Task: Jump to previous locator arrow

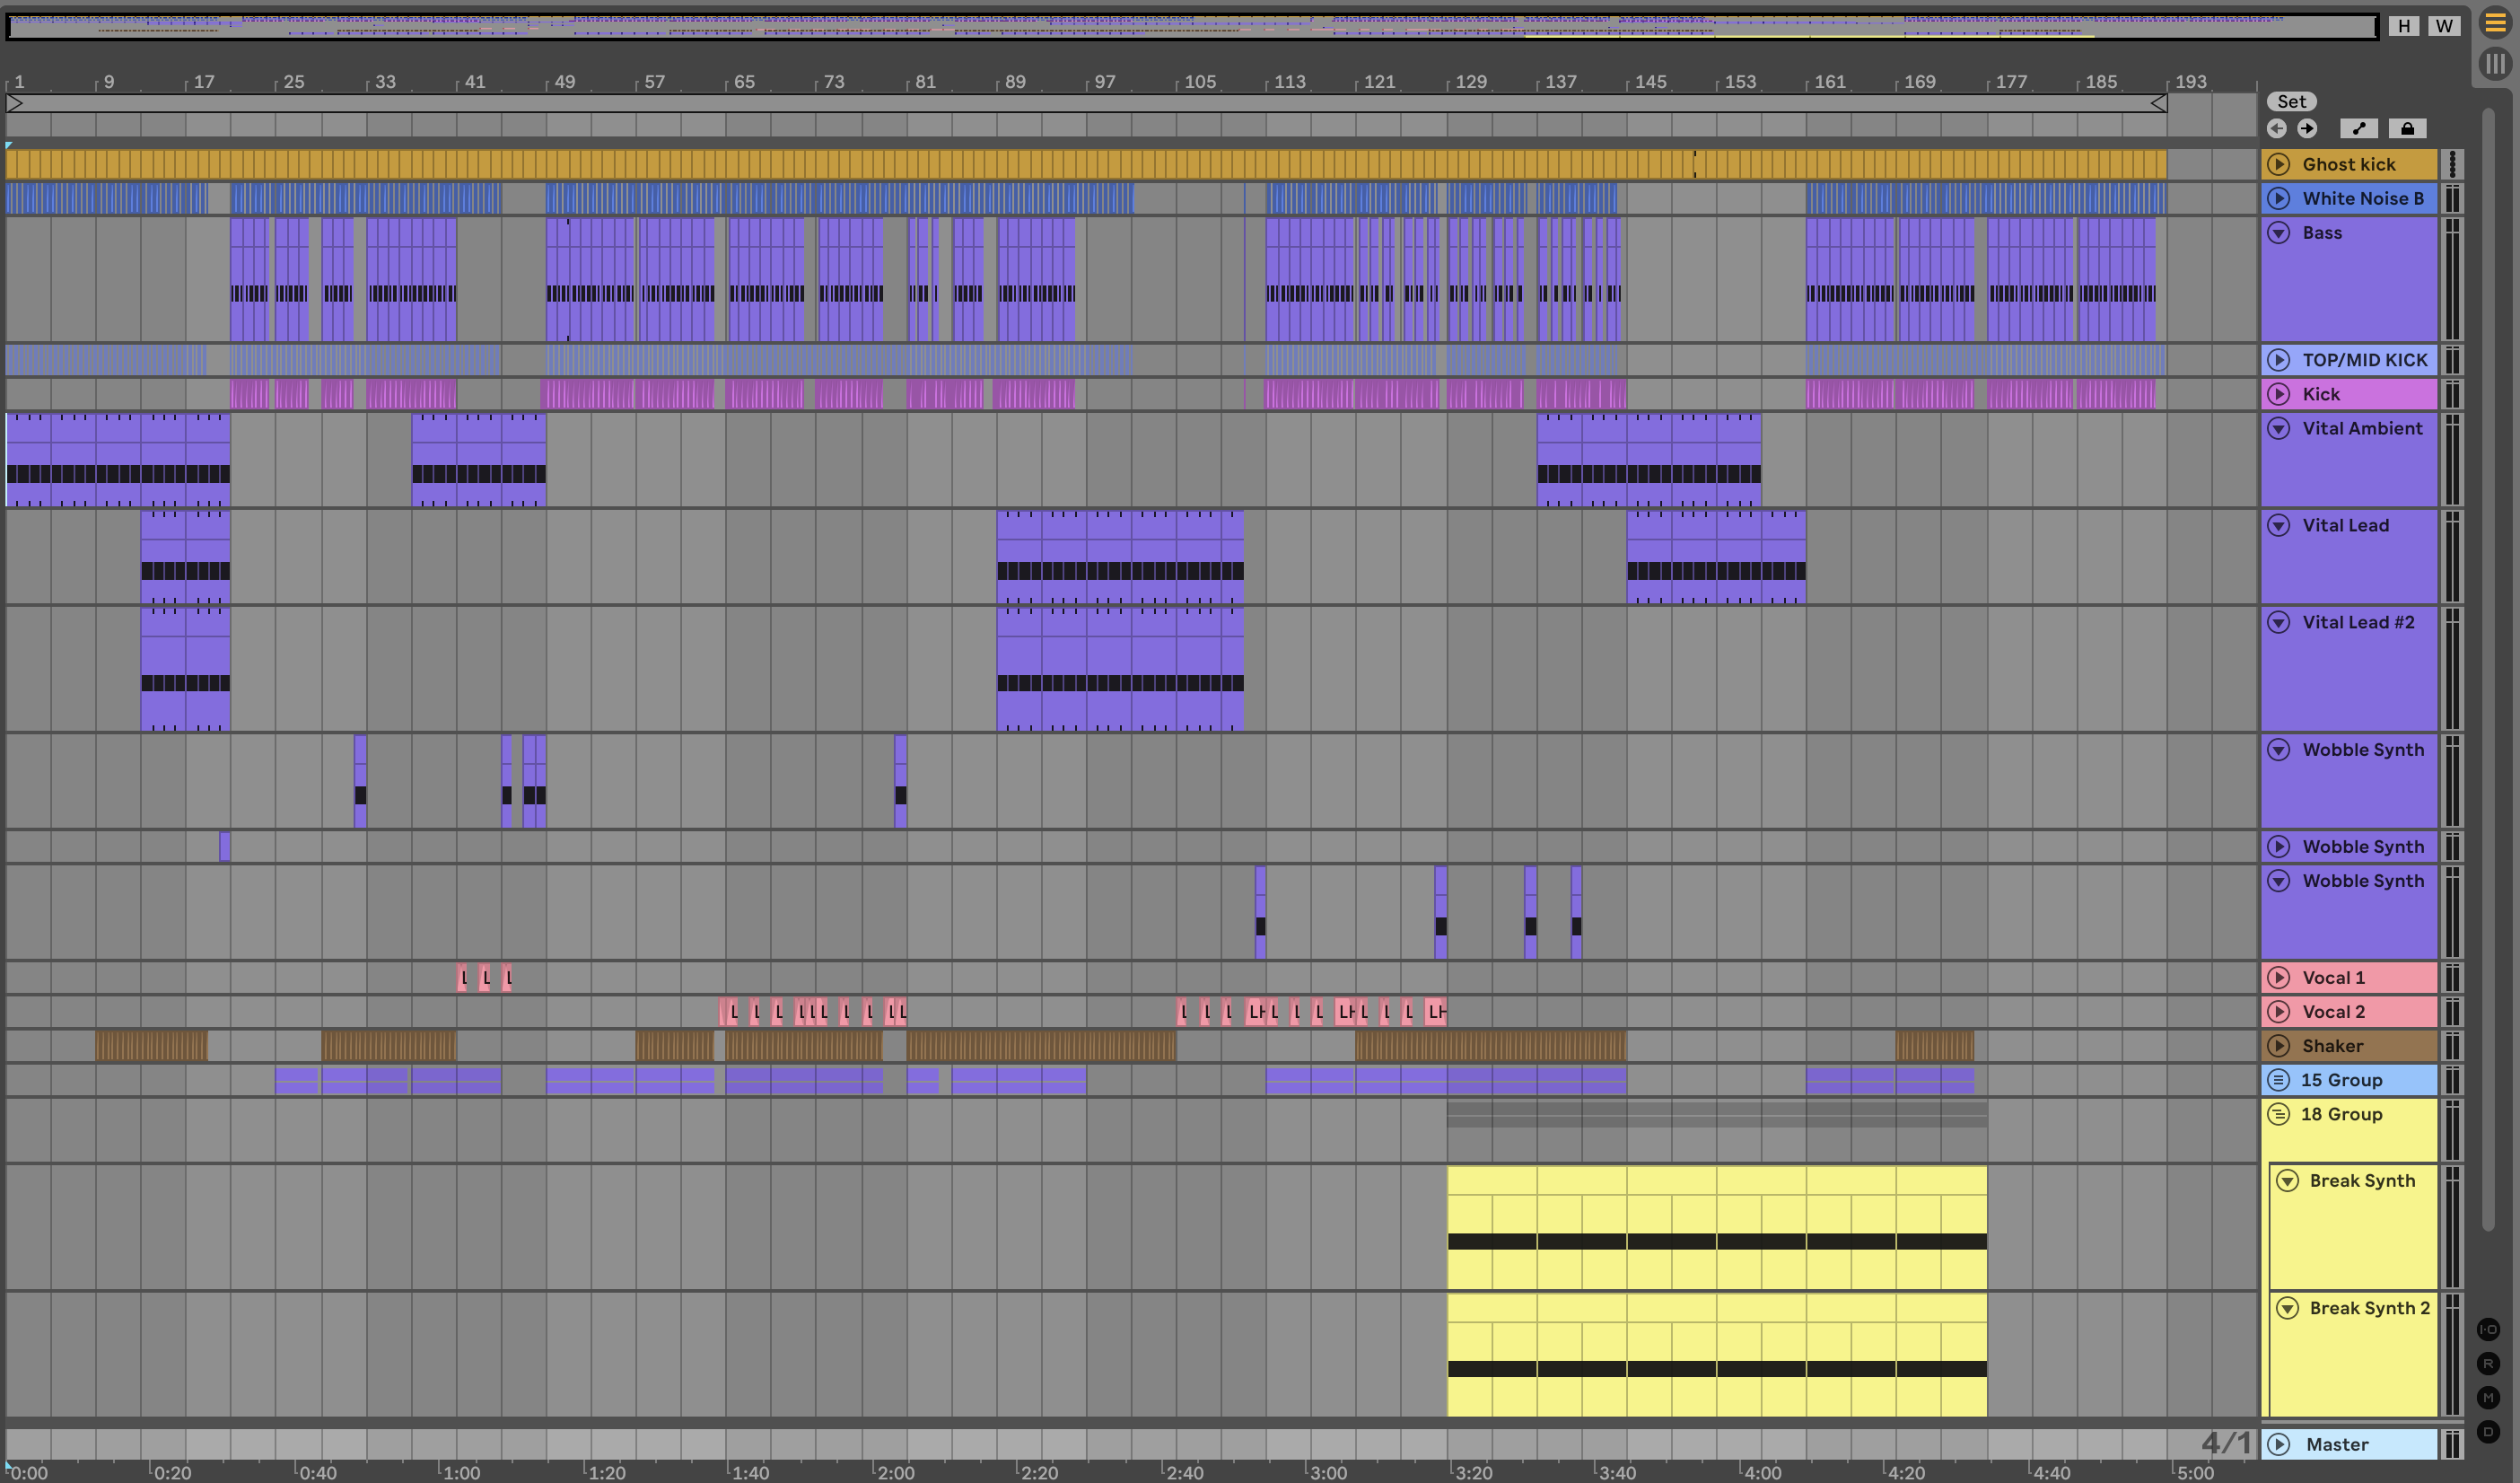Action: 2277,128
